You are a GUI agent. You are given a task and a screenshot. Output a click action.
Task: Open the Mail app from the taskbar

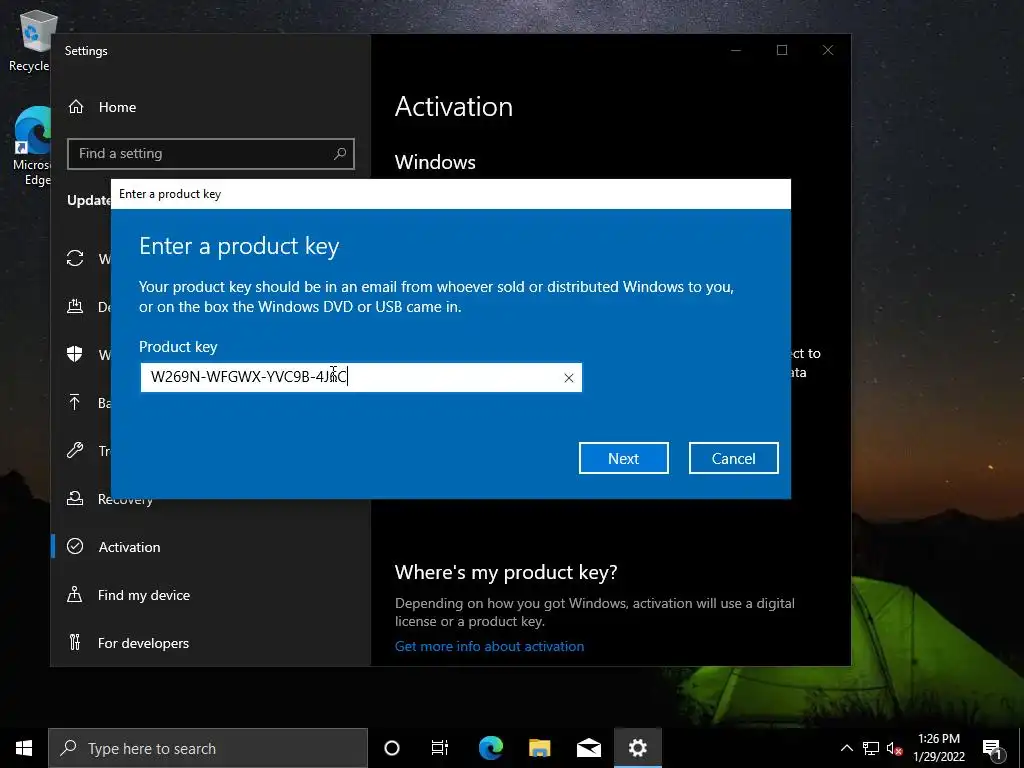pos(588,748)
